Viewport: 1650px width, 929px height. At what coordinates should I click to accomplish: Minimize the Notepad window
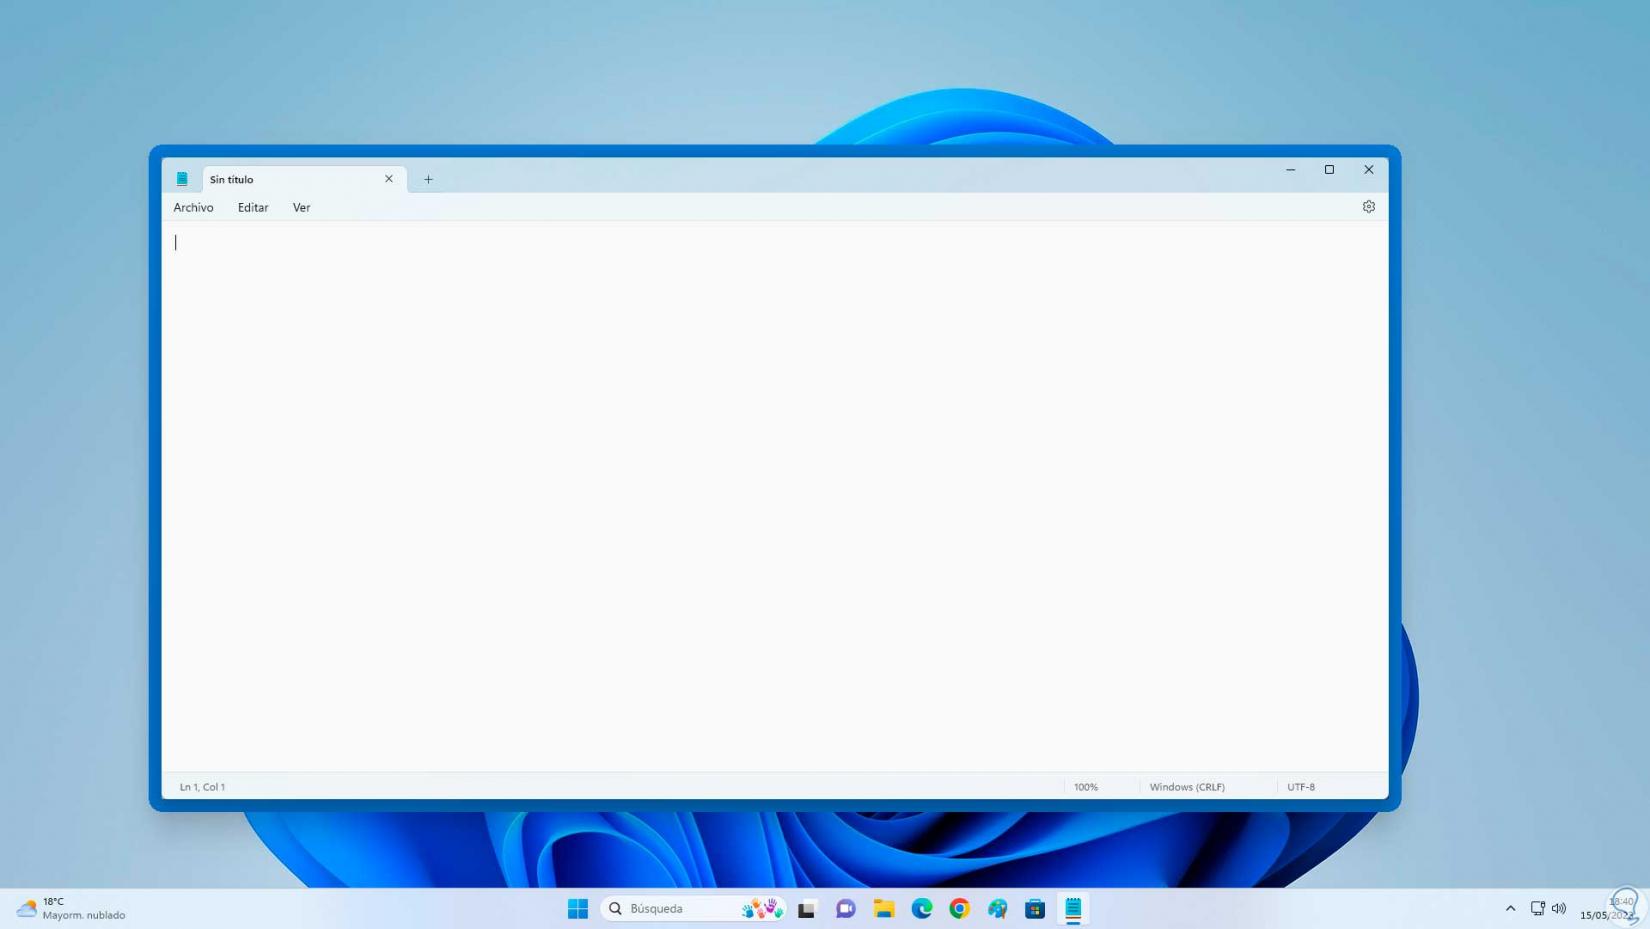point(1290,170)
